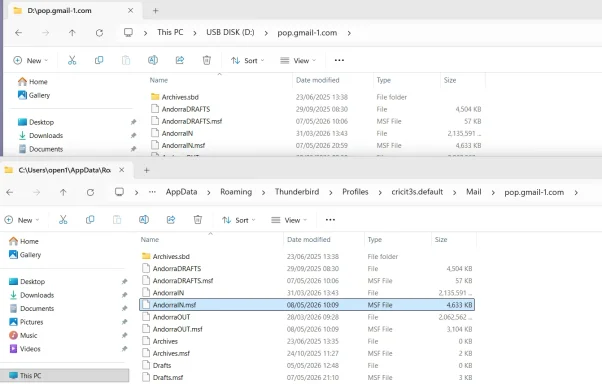Click This PC breadcrumb in upper window
The width and height of the screenshot is (602, 384).
tap(170, 33)
